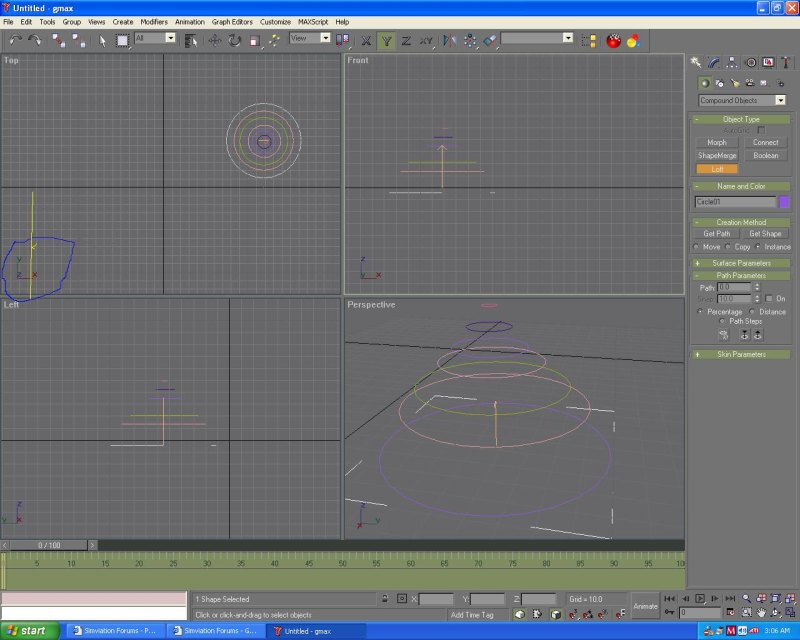
Task: Expand the Skin Parameters rollout
Action: click(740, 354)
